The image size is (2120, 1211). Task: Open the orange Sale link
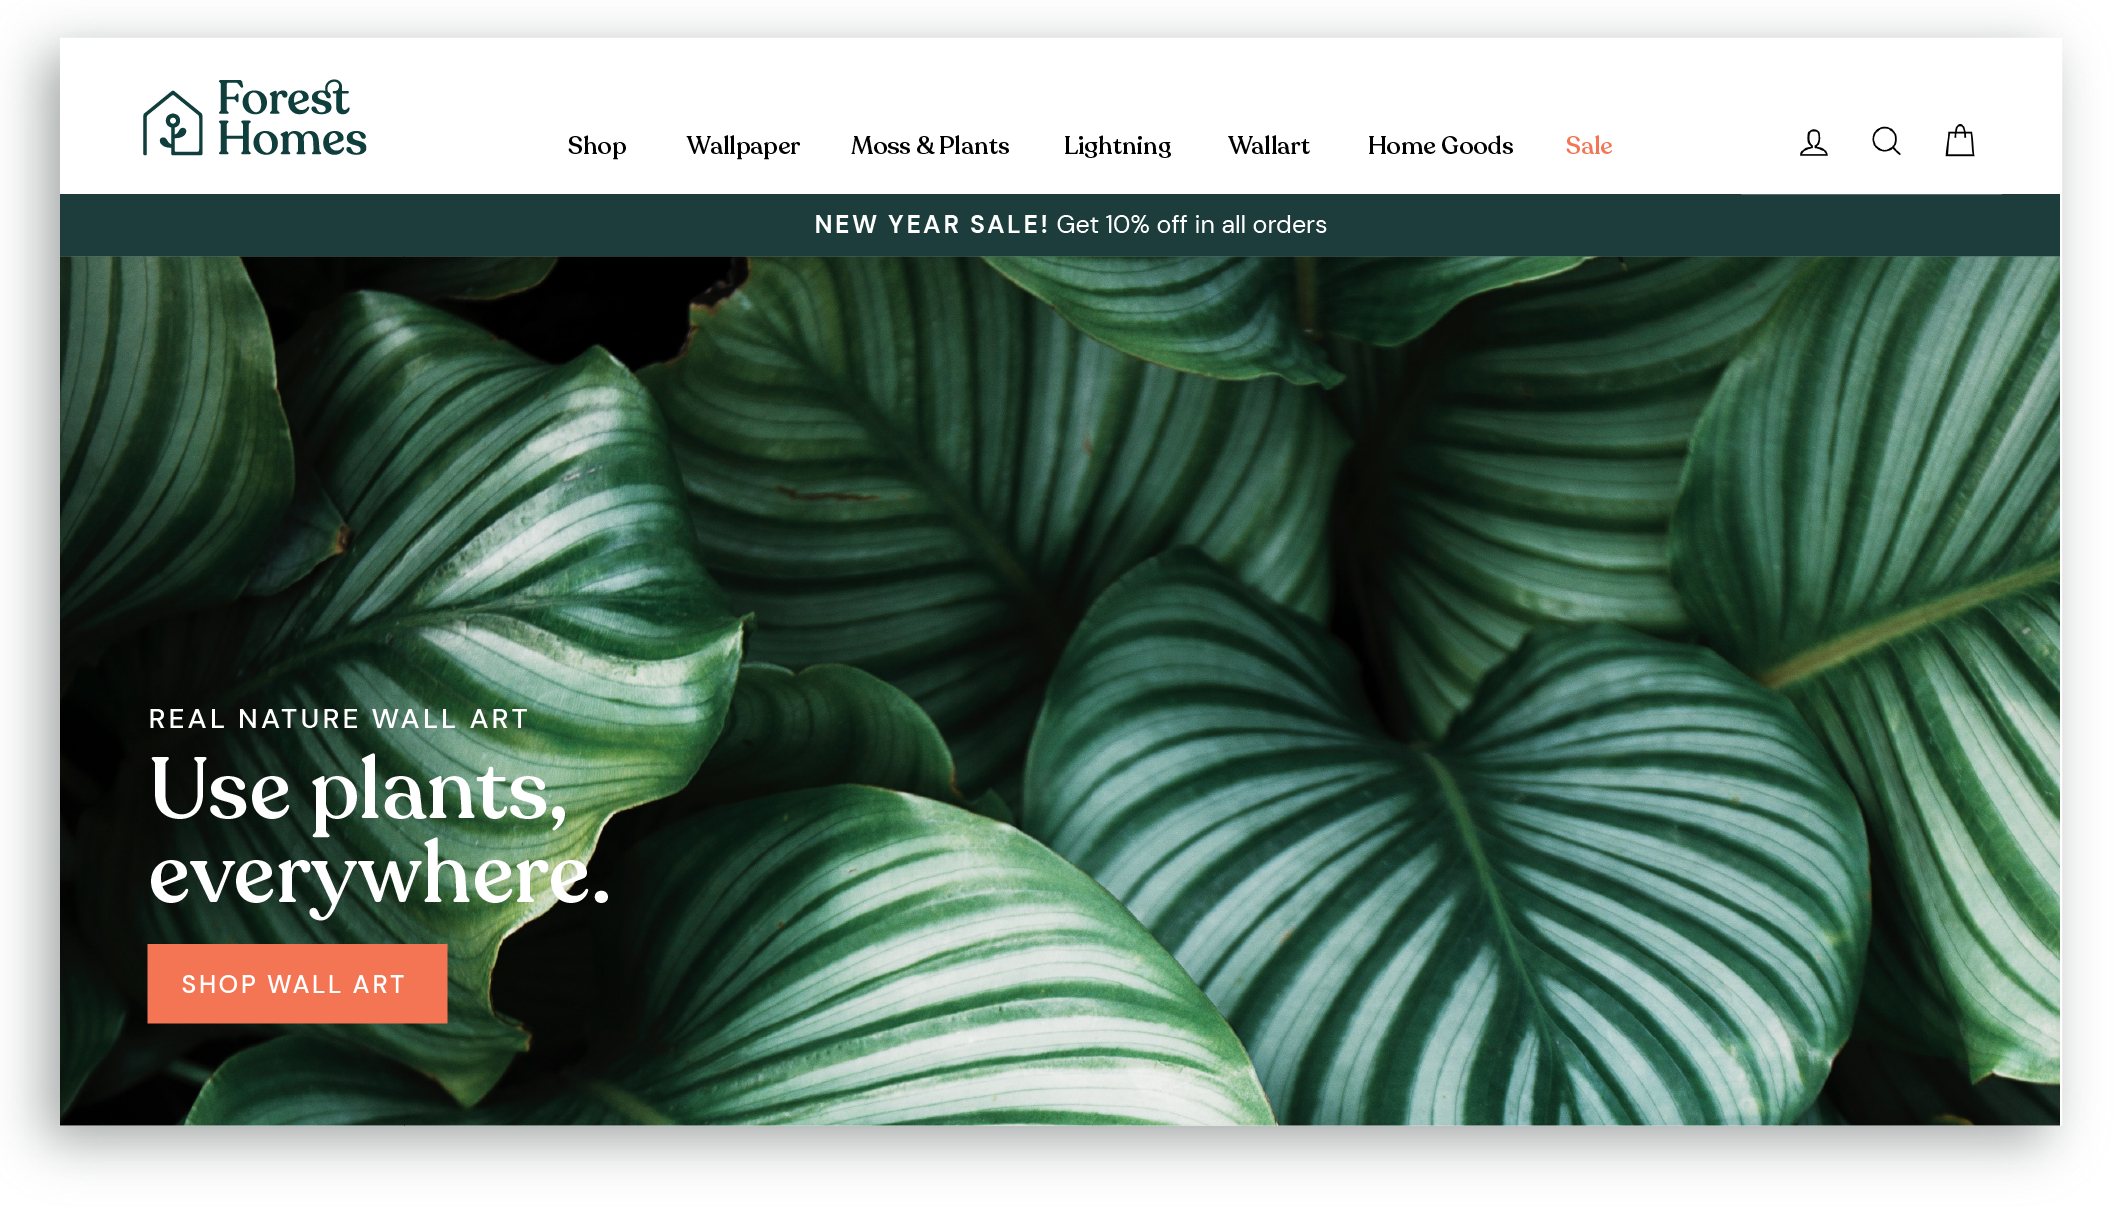tap(1589, 146)
